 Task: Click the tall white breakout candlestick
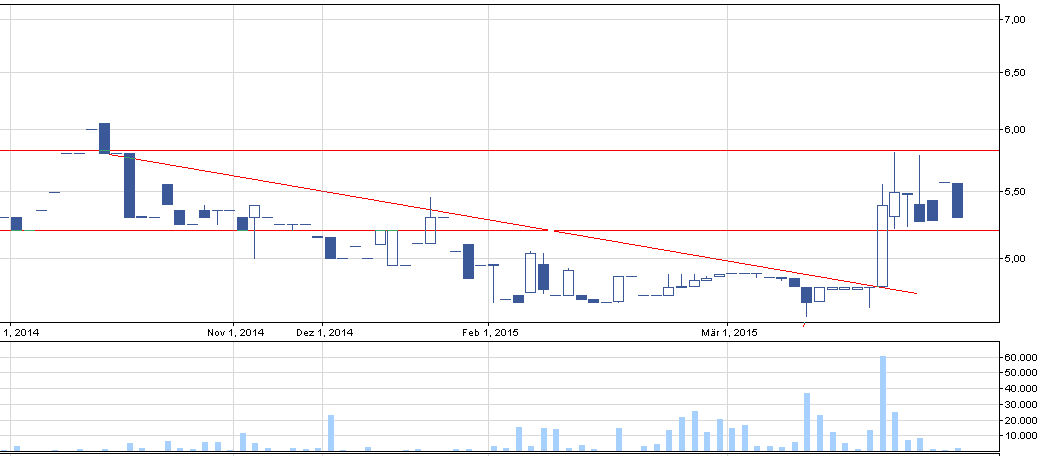pyautogui.click(x=882, y=245)
